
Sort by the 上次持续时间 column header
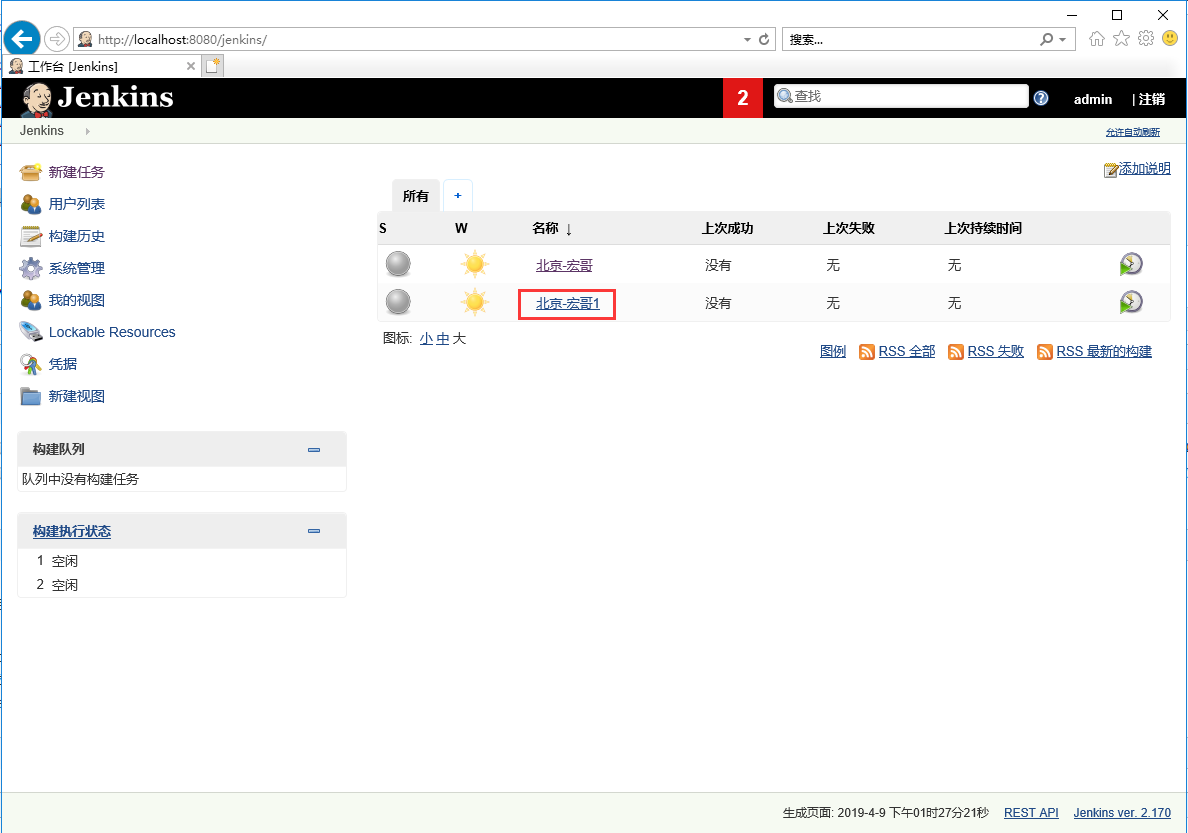point(983,228)
